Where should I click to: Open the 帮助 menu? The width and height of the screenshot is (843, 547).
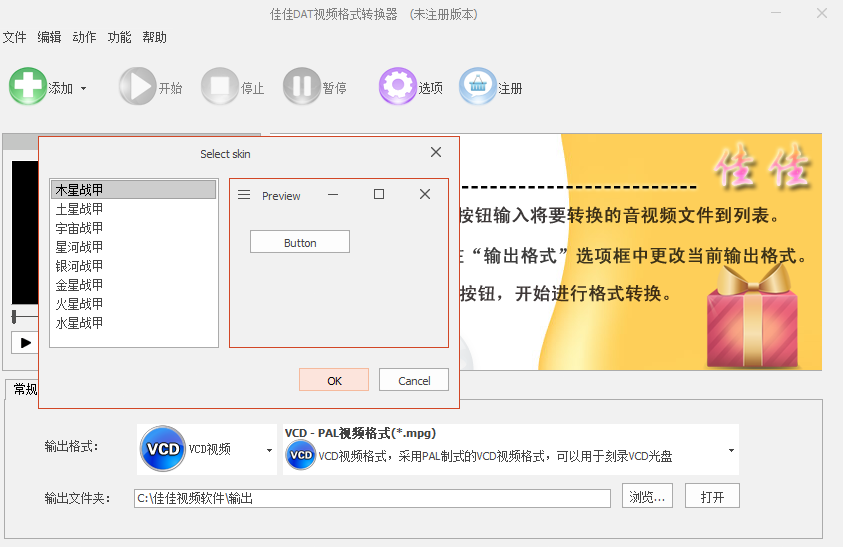(154, 37)
